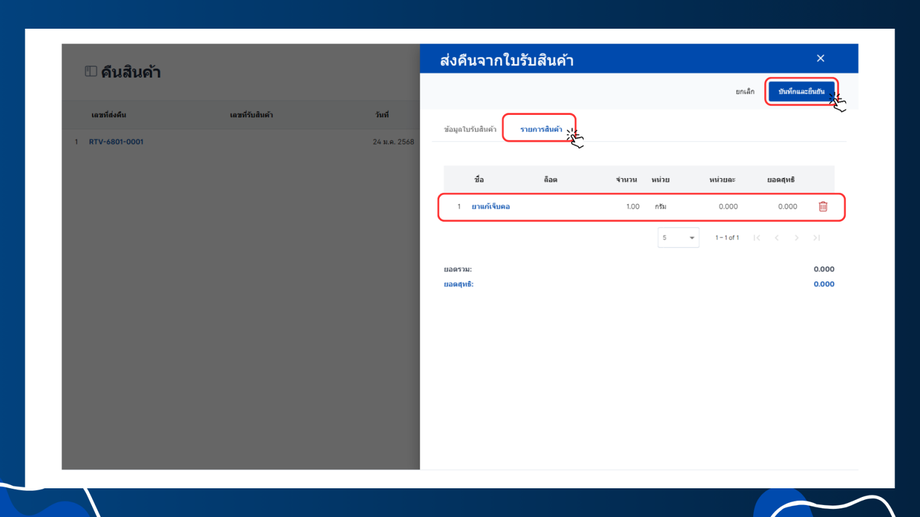The height and width of the screenshot is (517, 920).
Task: Go to the first page of items
Action: (x=757, y=238)
